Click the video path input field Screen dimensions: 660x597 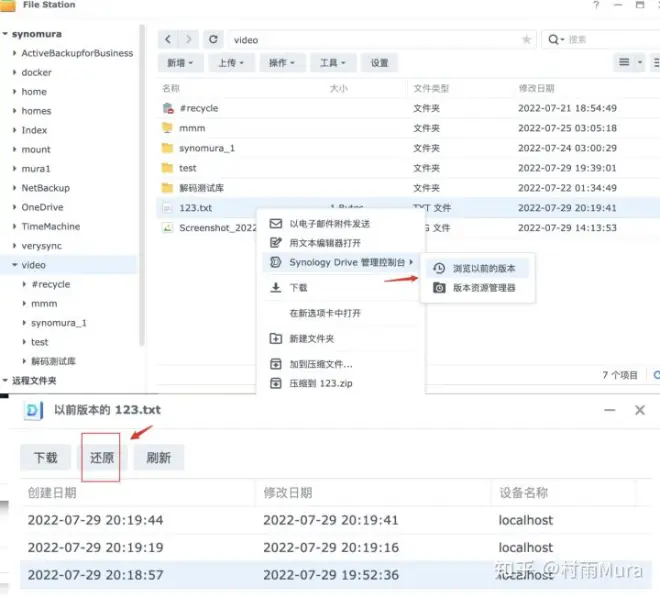(382, 40)
